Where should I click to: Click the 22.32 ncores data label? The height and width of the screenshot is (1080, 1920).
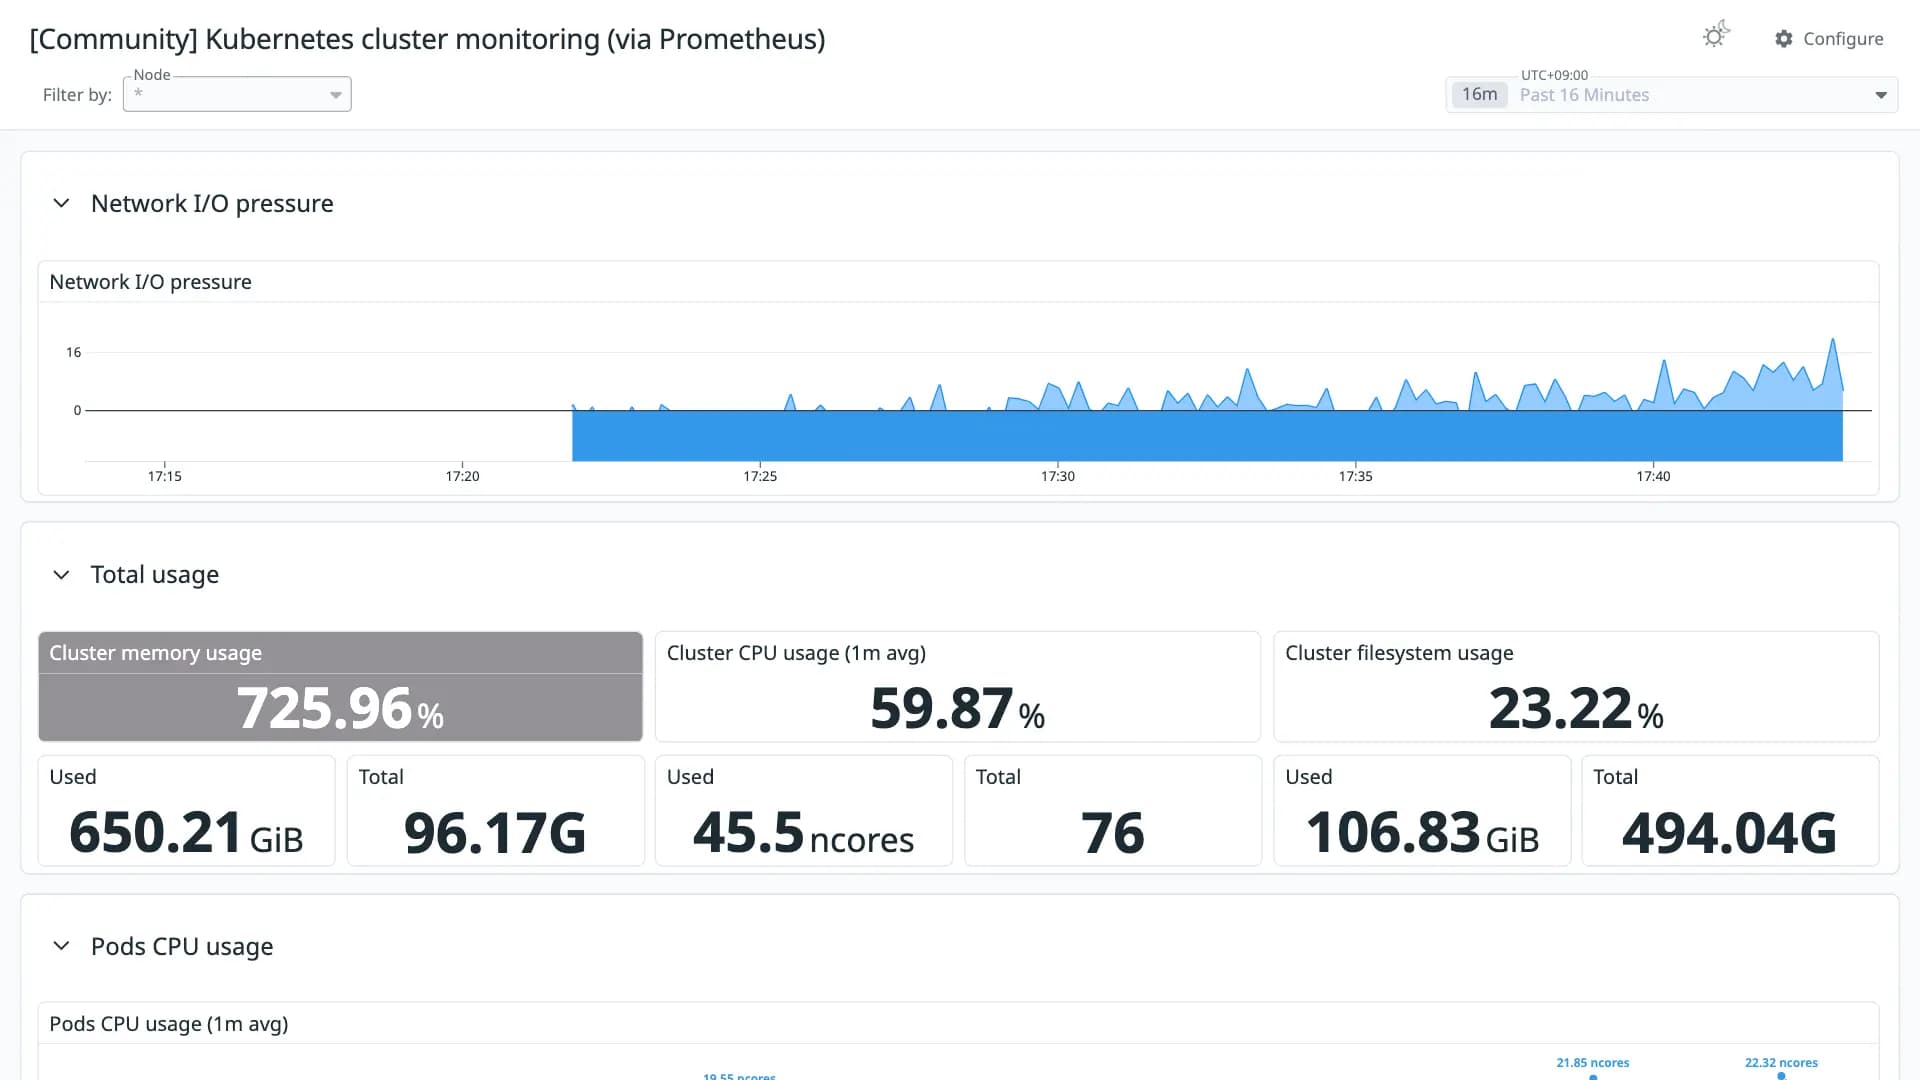coord(1781,1063)
